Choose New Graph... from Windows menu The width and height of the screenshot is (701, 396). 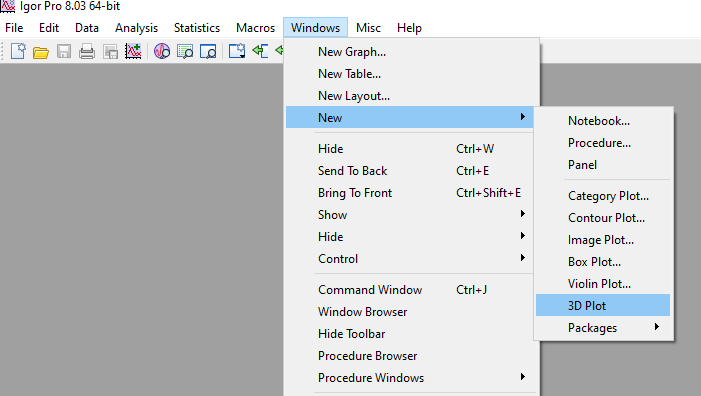click(409, 52)
